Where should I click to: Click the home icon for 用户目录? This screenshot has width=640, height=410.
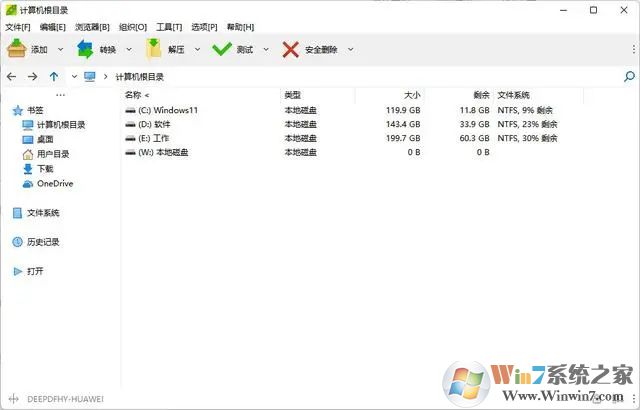28,154
